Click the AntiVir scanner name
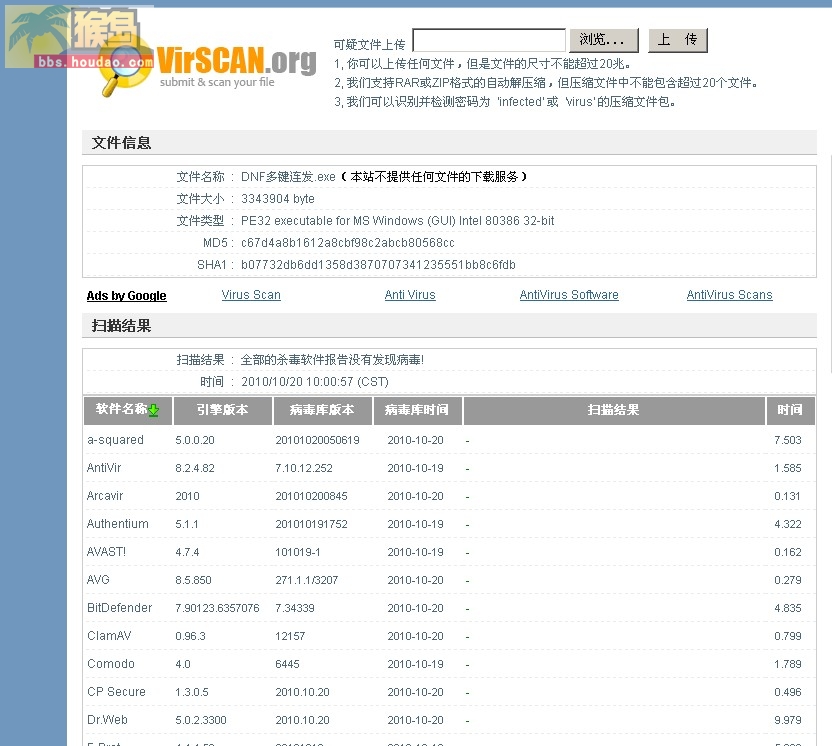This screenshot has height=746, width=832. tap(104, 468)
